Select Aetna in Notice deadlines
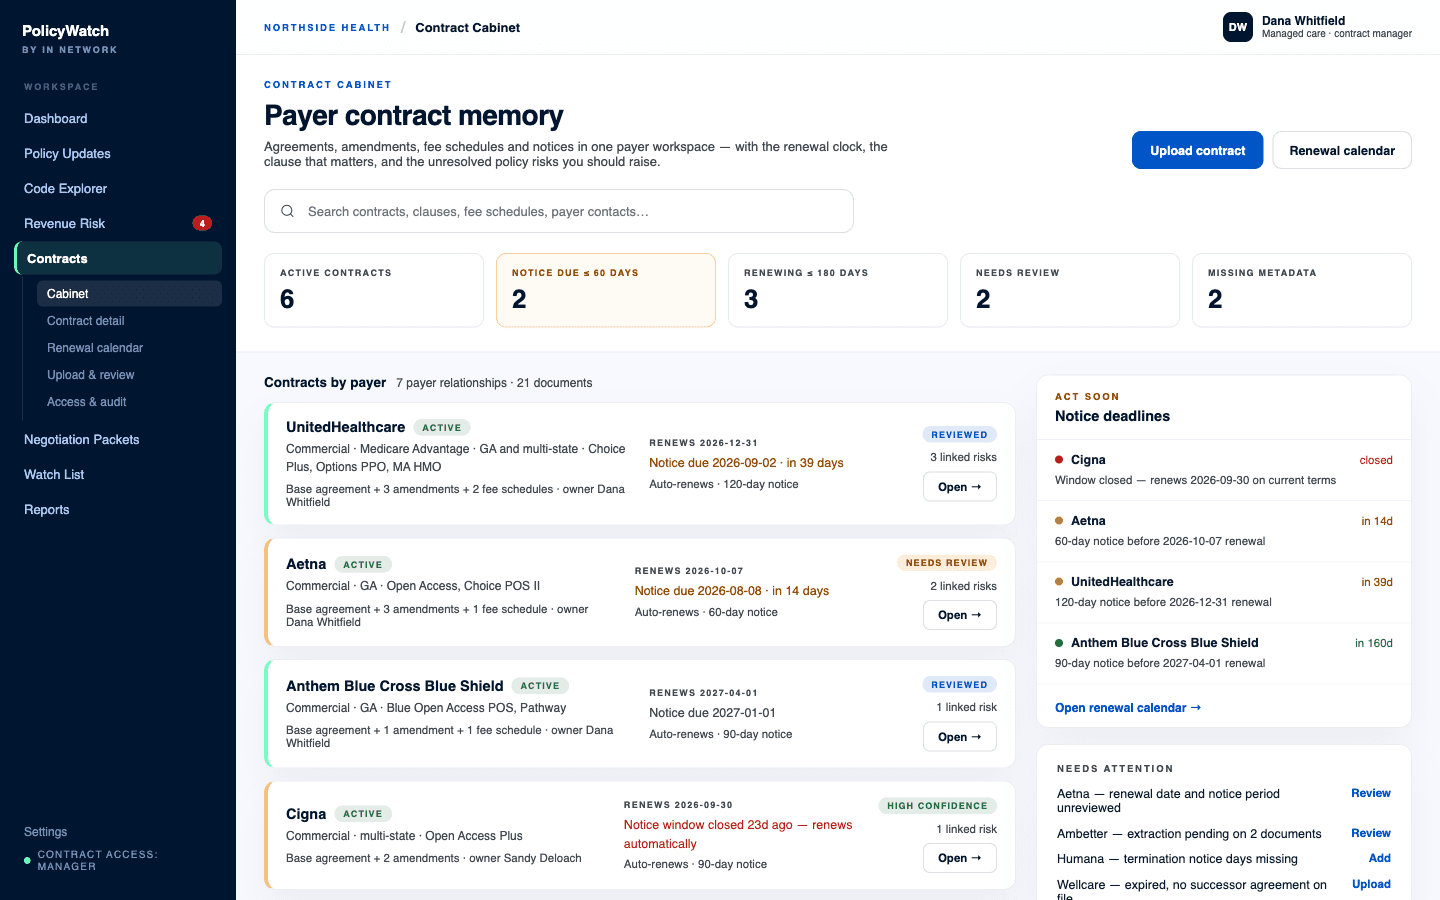The height and width of the screenshot is (900, 1440). pos(1224,531)
